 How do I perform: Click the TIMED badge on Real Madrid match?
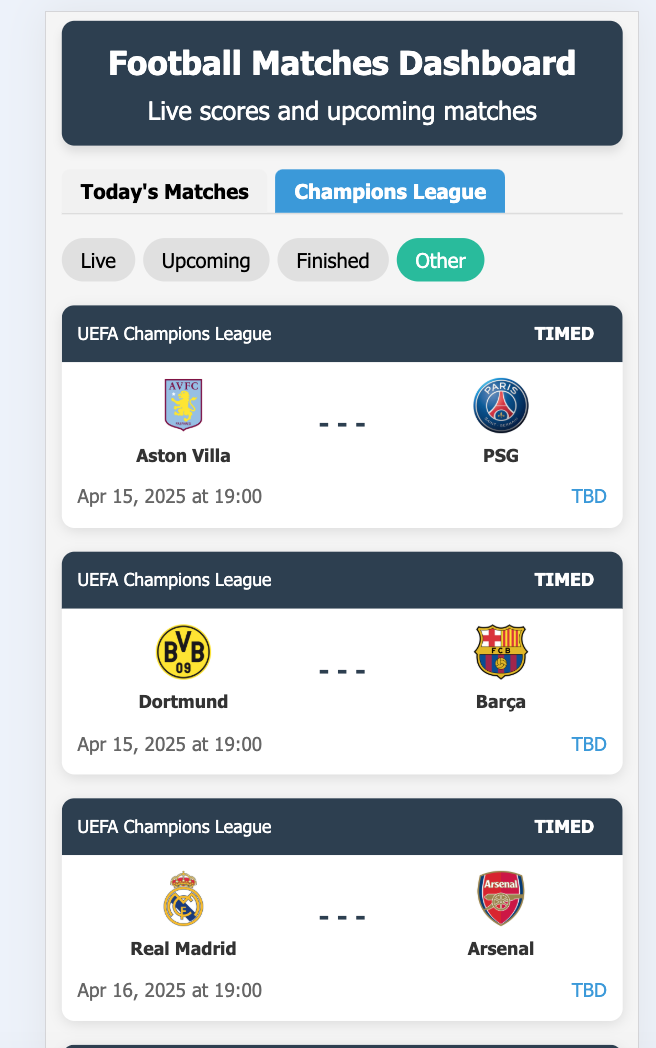(x=564, y=826)
